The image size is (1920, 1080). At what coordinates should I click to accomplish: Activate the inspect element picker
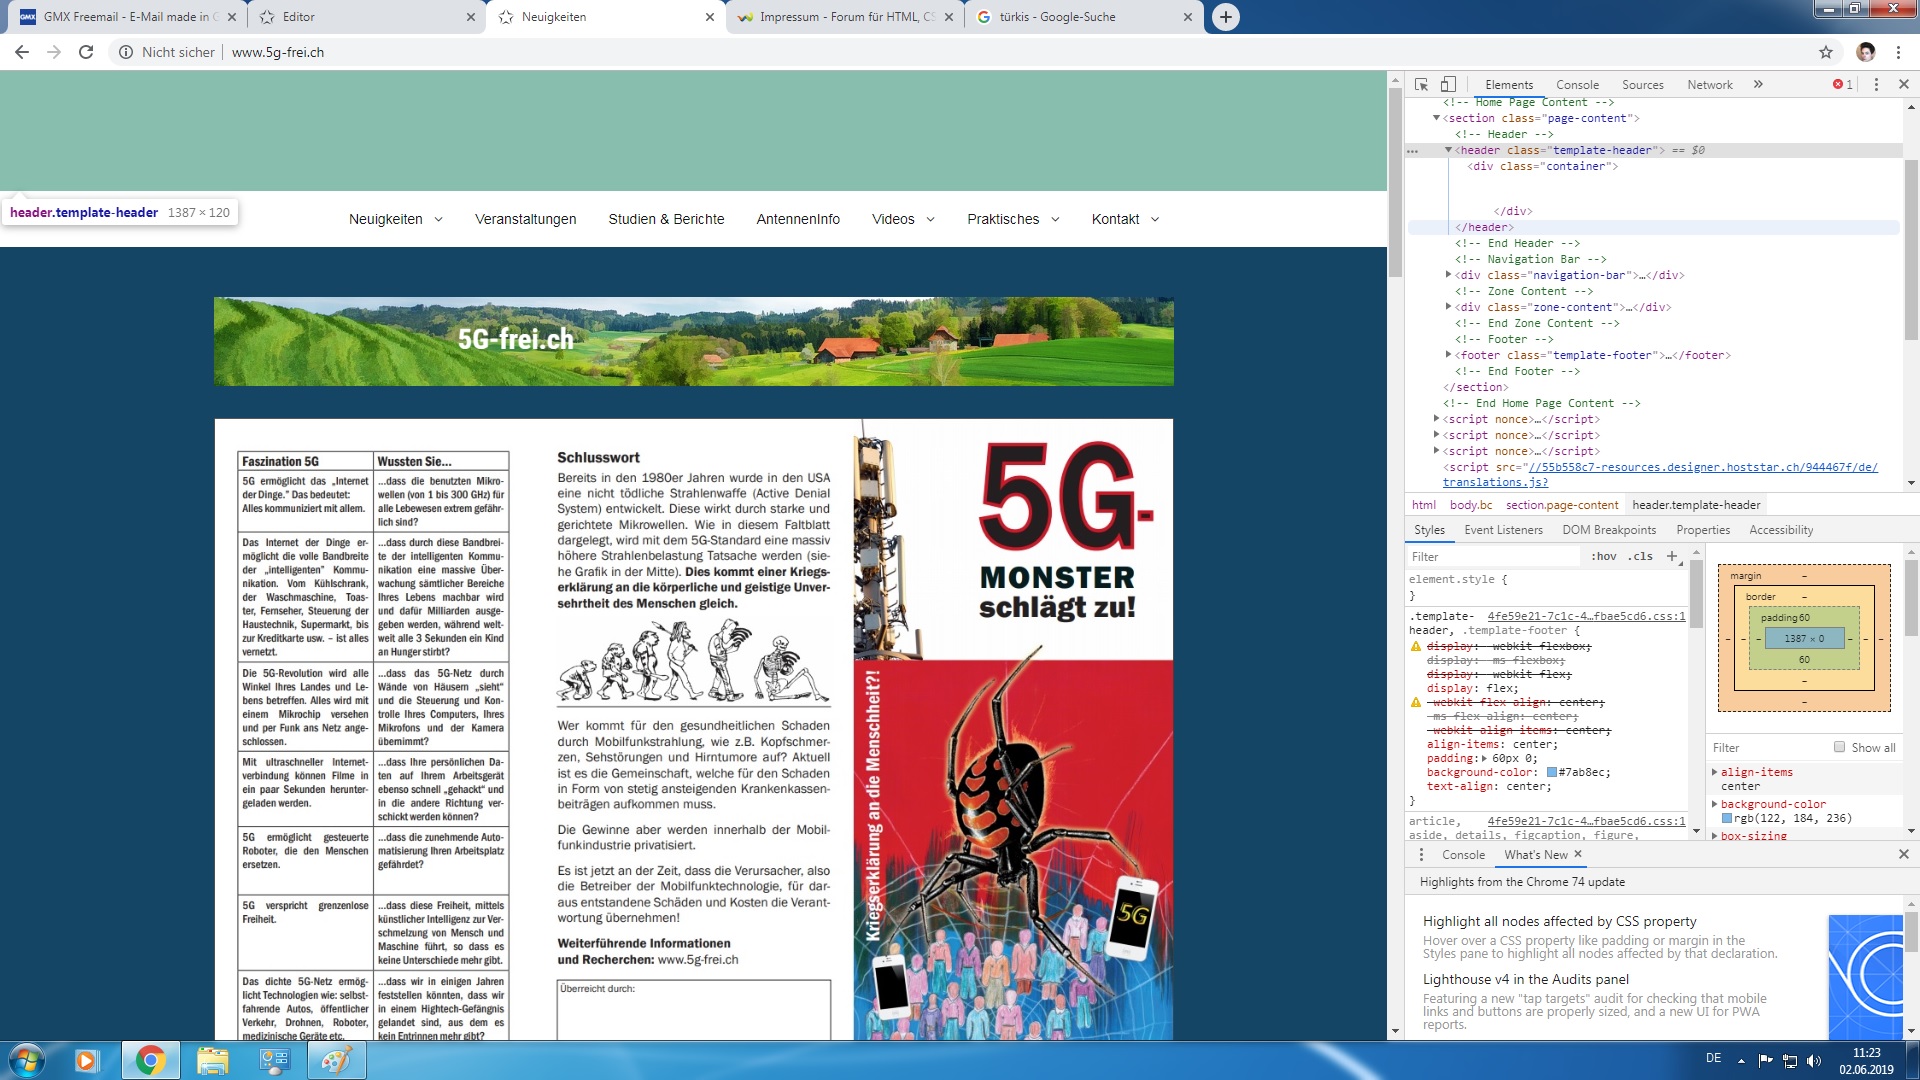point(1421,85)
